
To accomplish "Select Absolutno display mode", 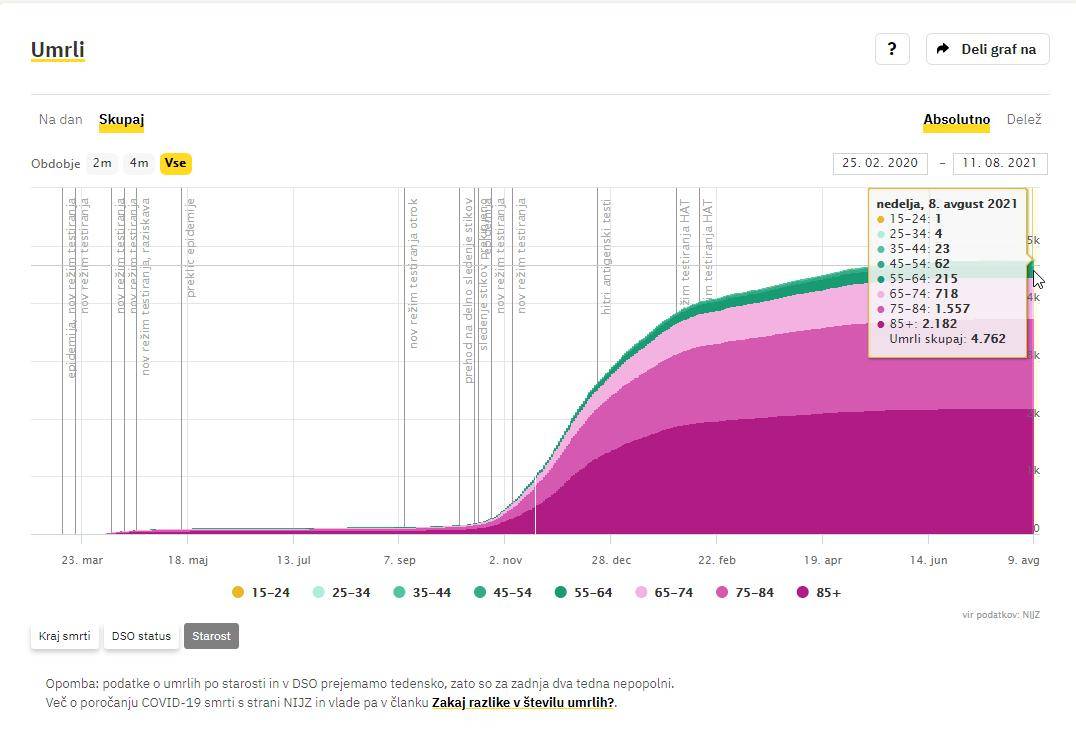I will 957,119.
